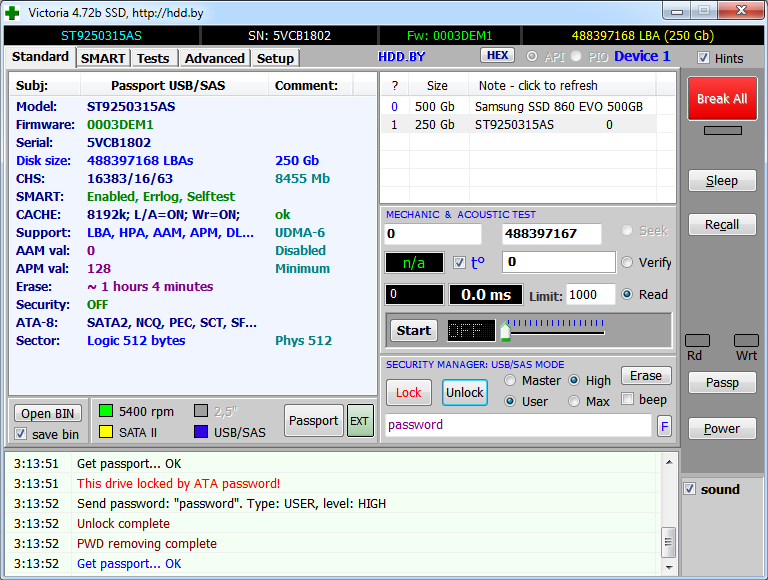Viewport: 768px width, 580px height.
Task: Click the password input field
Action: 518,425
